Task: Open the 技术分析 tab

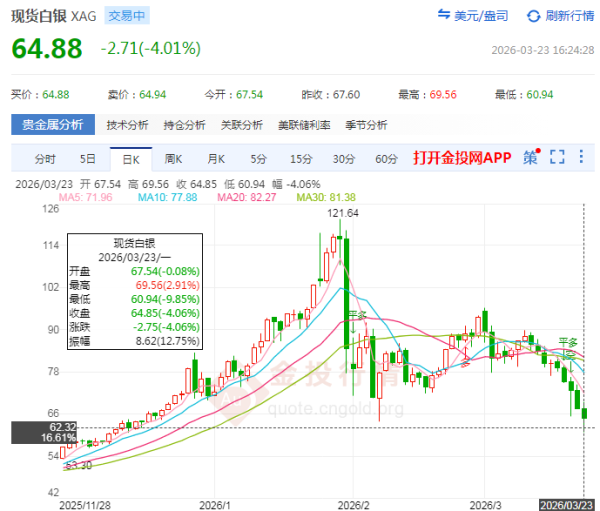Action: [127, 125]
